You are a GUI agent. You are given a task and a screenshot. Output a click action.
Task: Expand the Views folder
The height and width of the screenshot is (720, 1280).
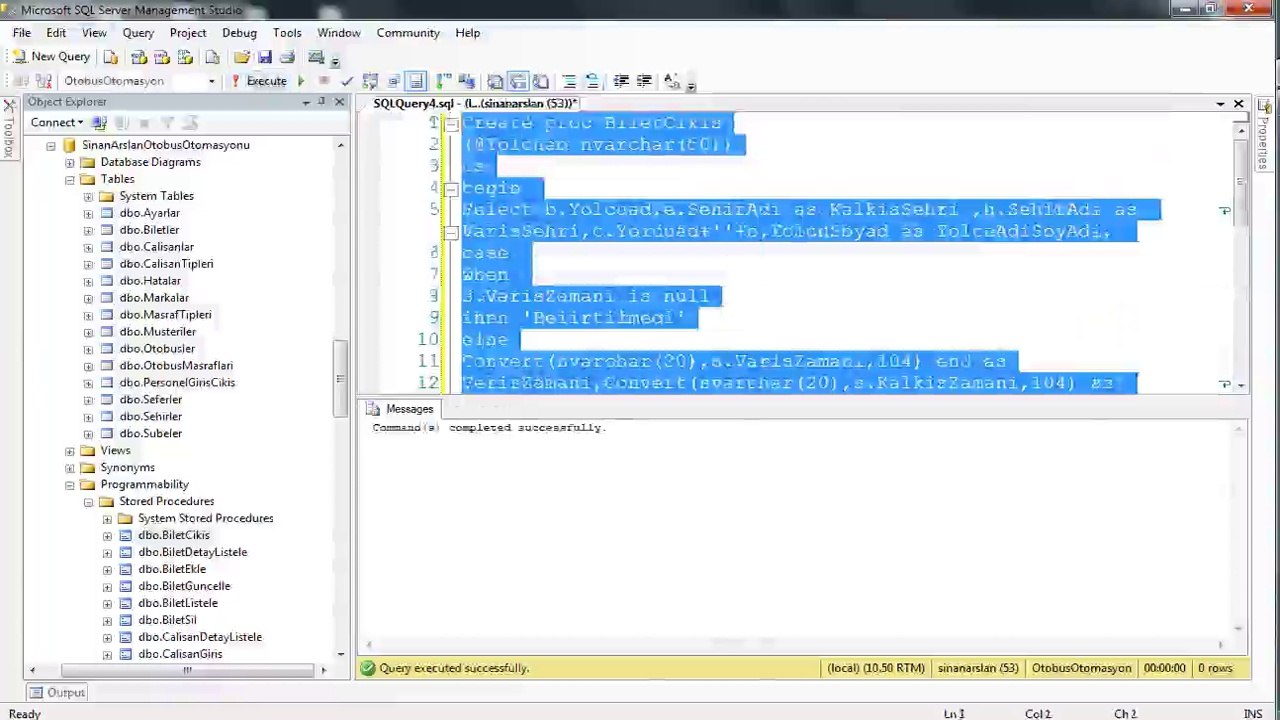(70, 451)
